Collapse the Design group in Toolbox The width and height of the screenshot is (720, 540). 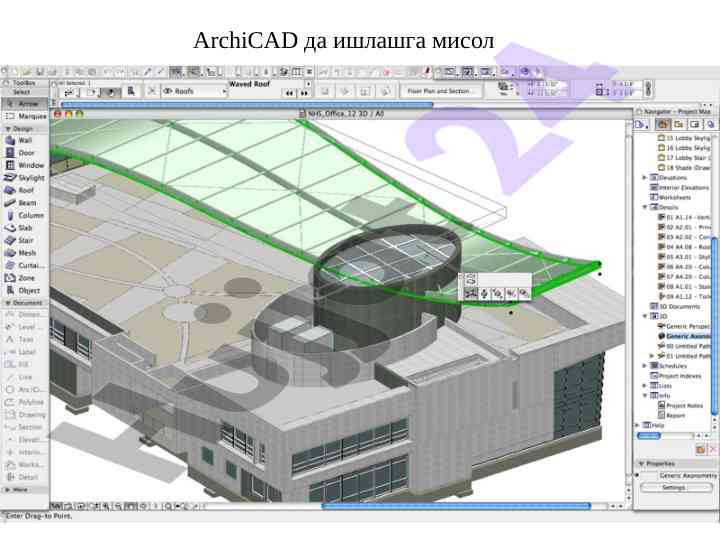point(7,129)
